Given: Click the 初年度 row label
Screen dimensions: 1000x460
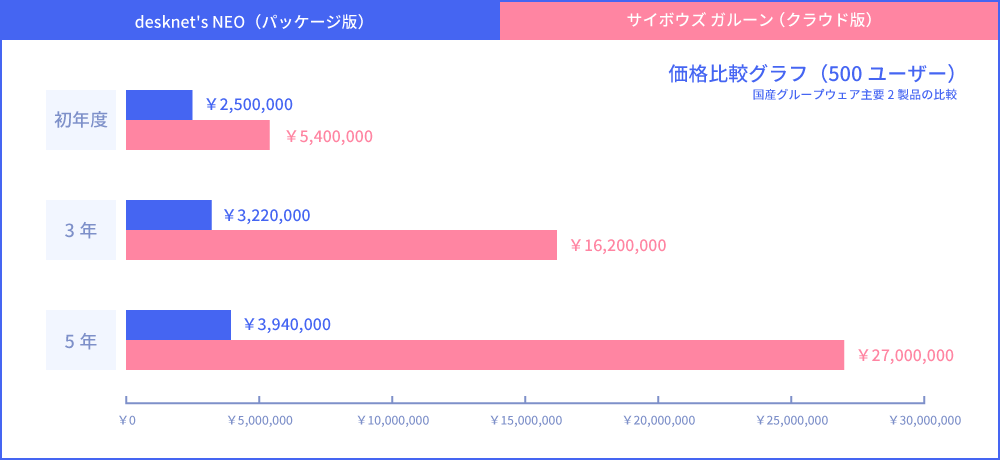Looking at the screenshot, I should click(x=81, y=120).
